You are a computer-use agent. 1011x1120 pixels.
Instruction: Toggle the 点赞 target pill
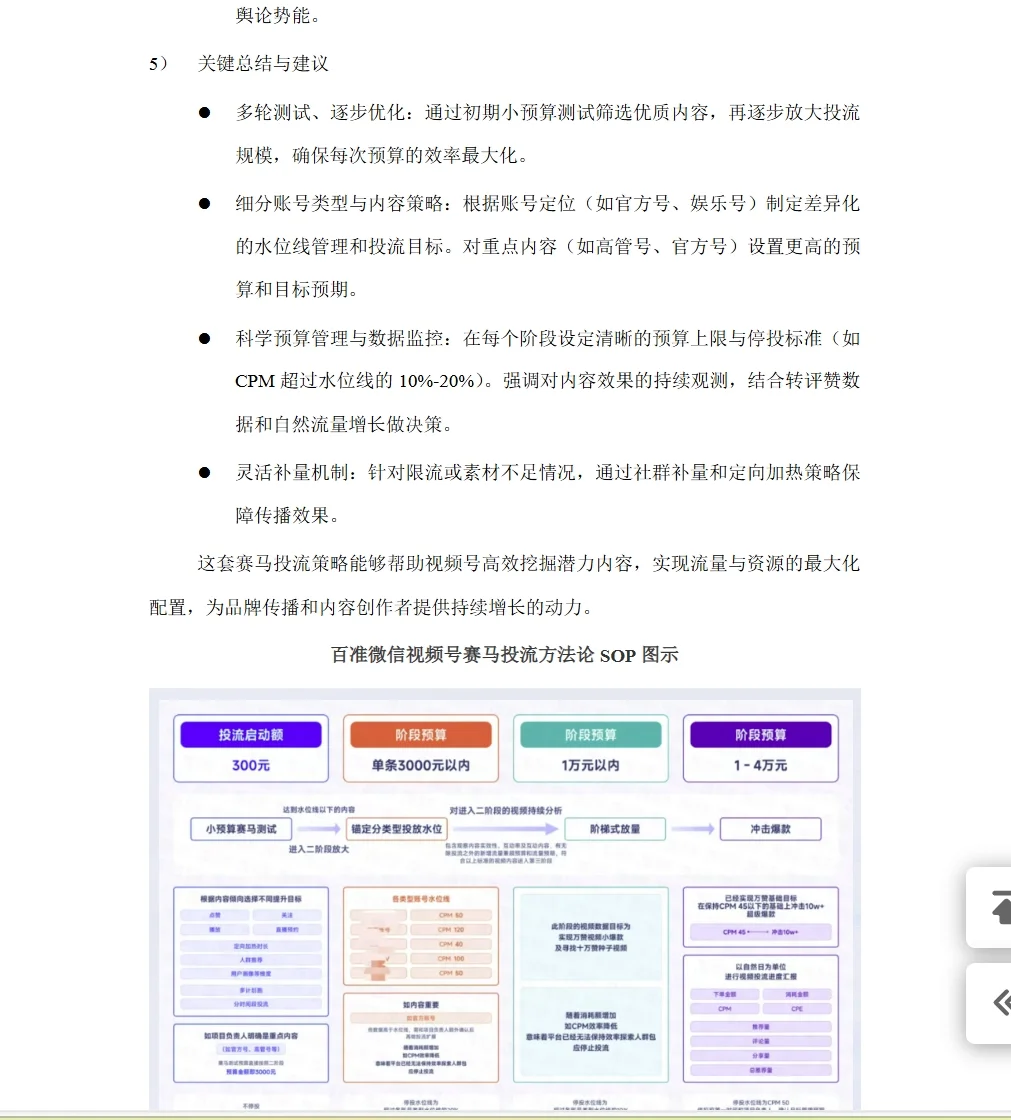coord(216,915)
